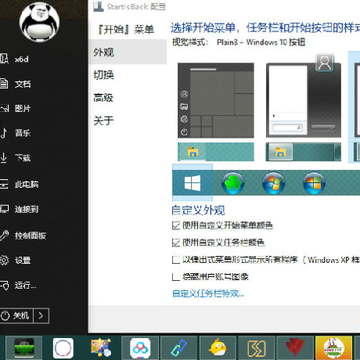Screen dimensions: 360x360
Task: Click the 视觉样式 Plain8 – Windows 10 按钮 text
Action: 238,42
